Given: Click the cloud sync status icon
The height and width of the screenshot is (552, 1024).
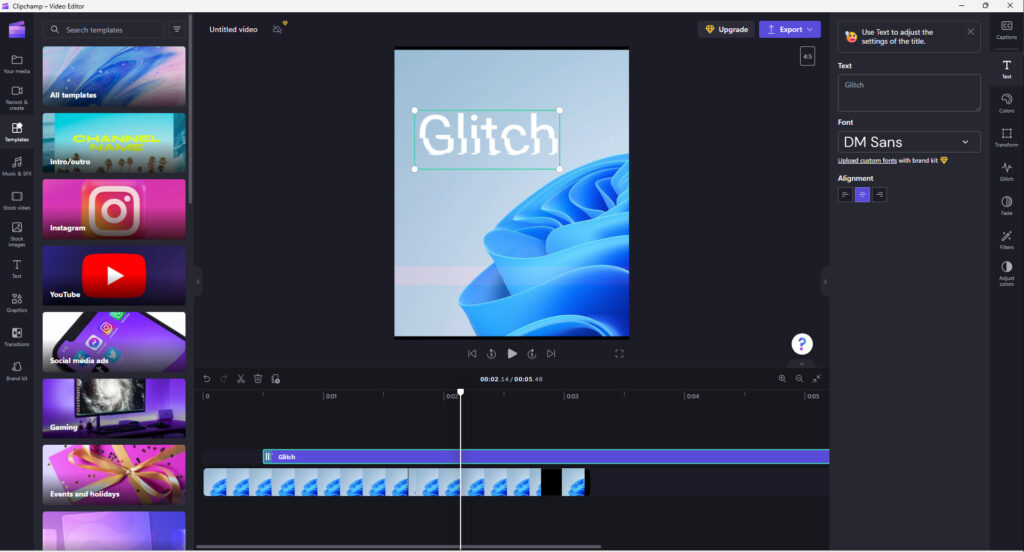Looking at the screenshot, I should (278, 29).
